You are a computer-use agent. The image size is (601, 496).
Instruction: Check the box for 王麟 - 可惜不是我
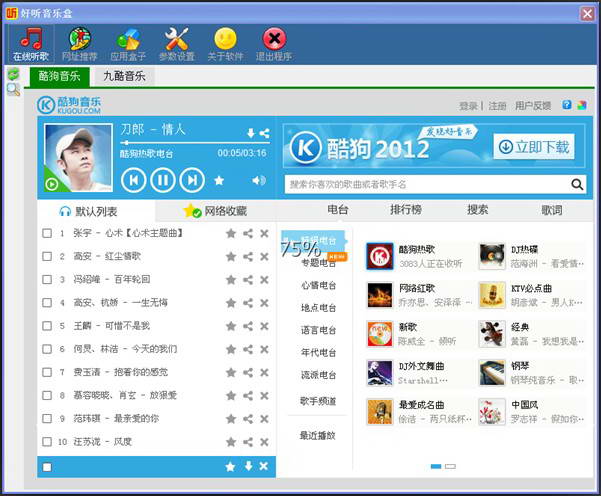click(47, 326)
